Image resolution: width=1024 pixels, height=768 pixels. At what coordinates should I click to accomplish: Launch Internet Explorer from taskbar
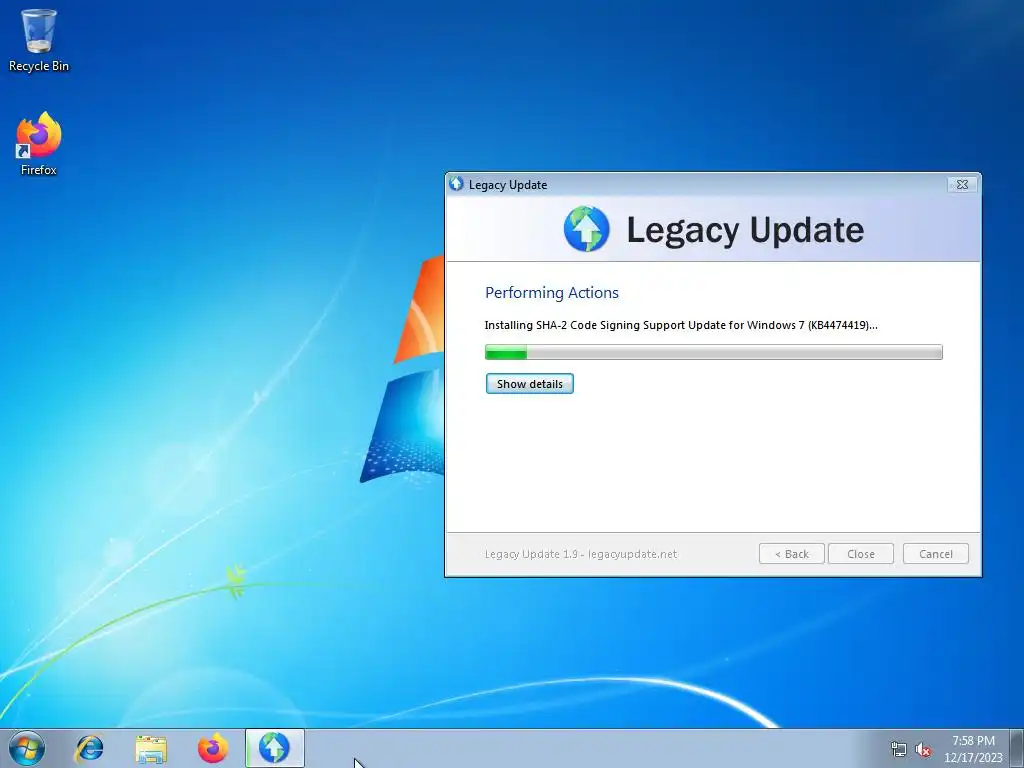coord(89,748)
